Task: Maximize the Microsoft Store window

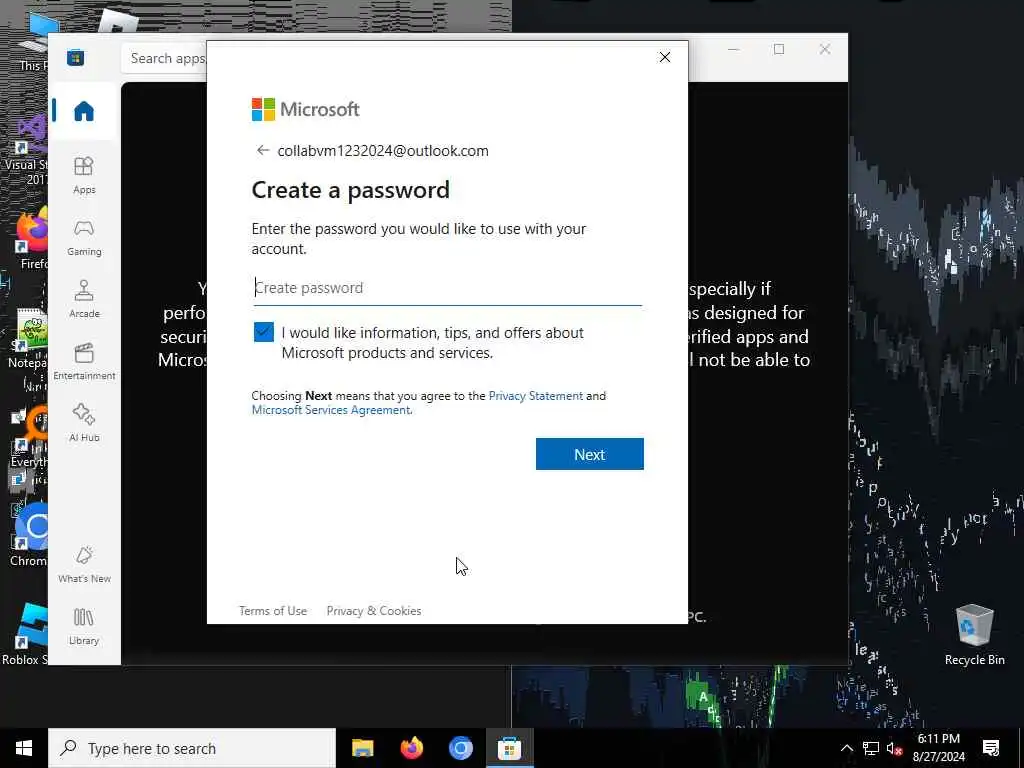Action: [x=778, y=50]
